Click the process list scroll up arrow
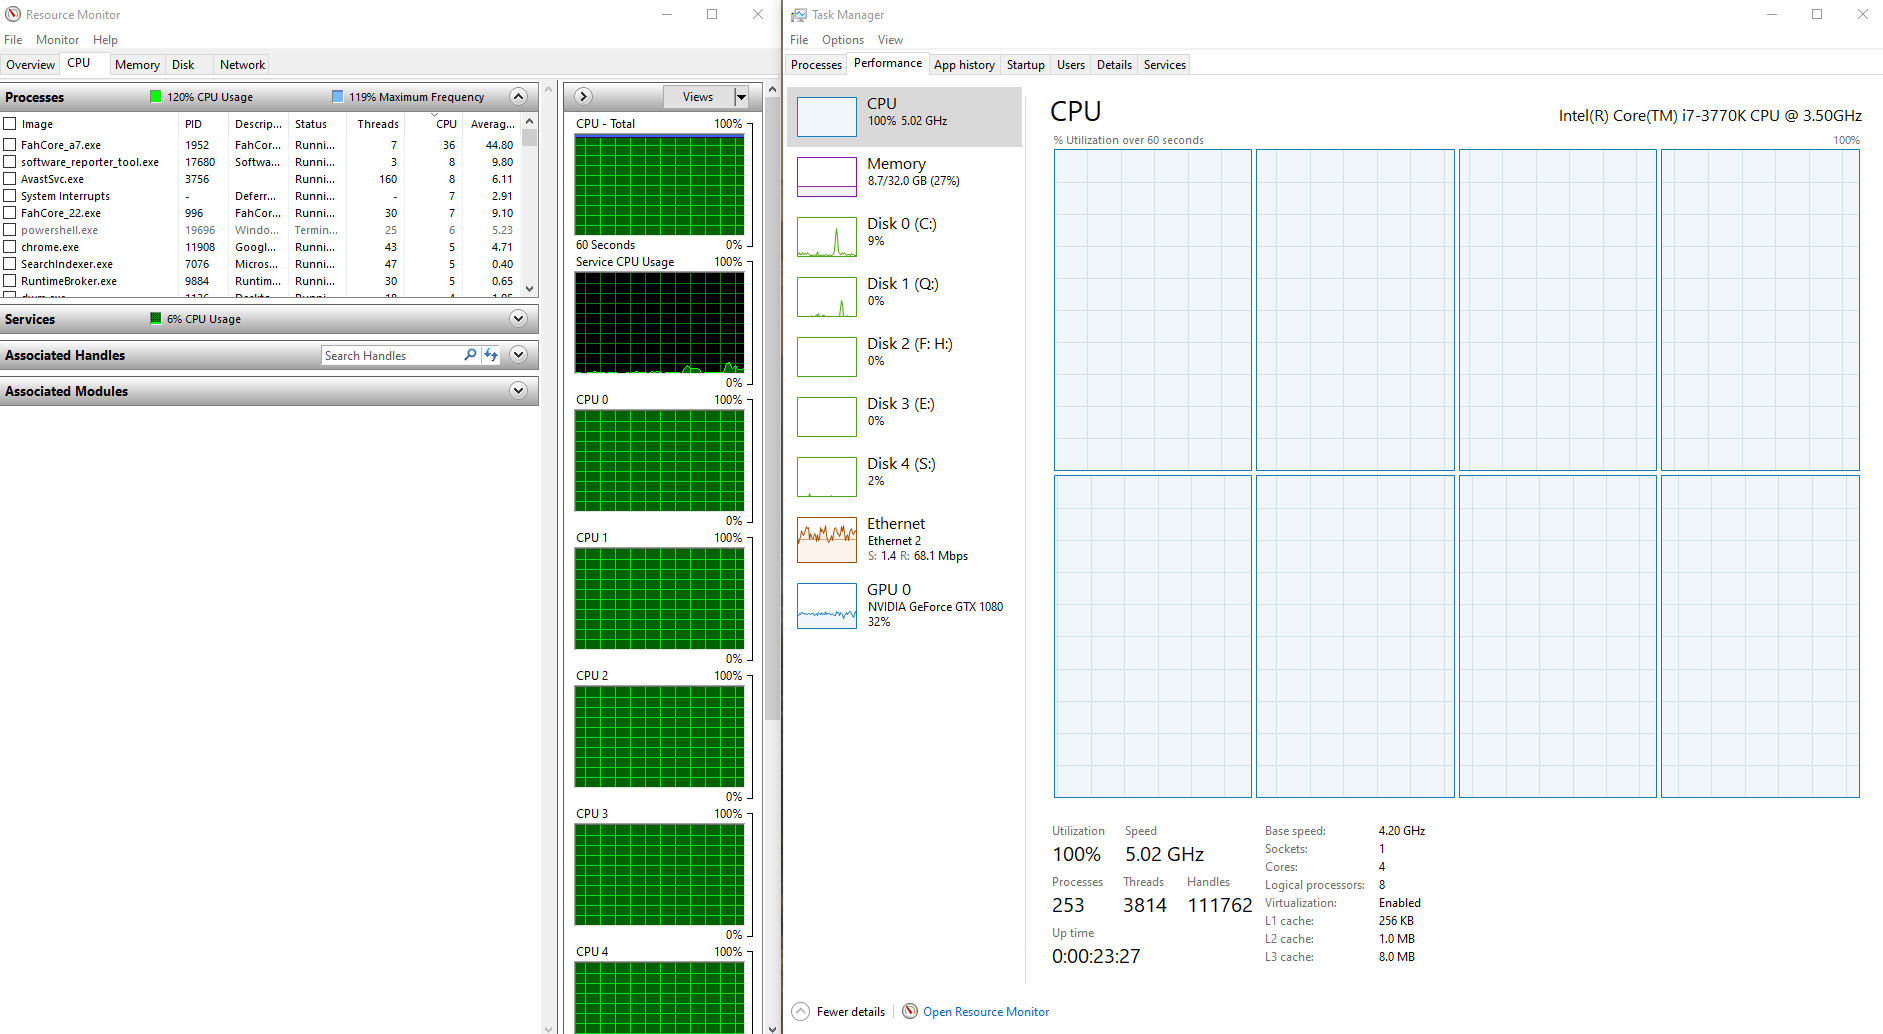Viewport: 1883px width, 1034px height. coord(530,121)
